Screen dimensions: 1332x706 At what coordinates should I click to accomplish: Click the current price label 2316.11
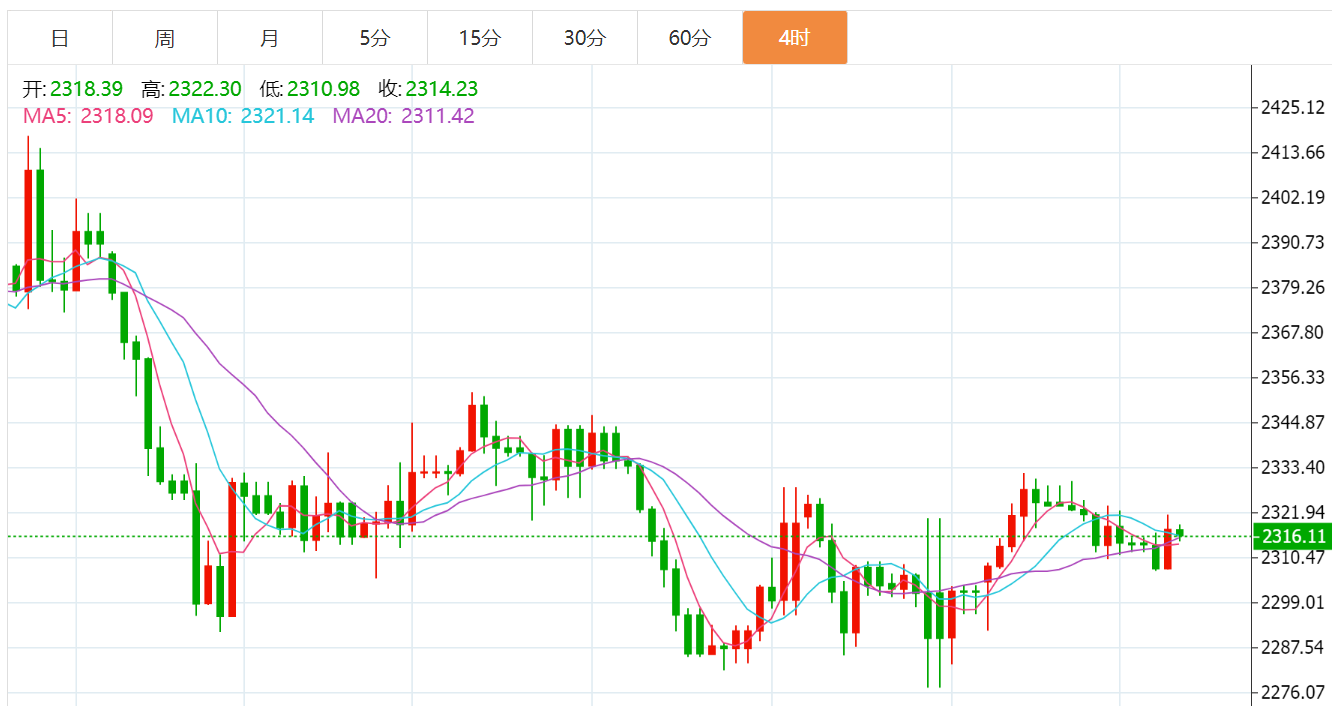1294,537
